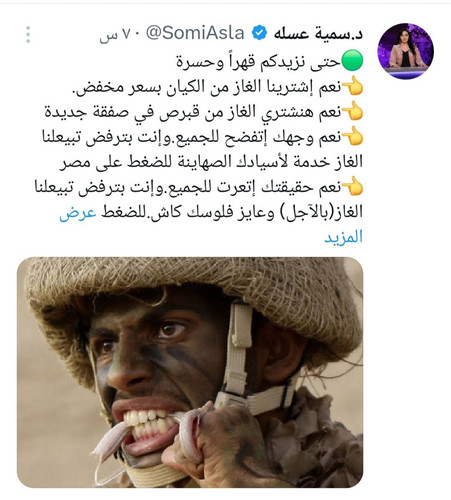Open the three-dot more options menu

click(x=28, y=35)
